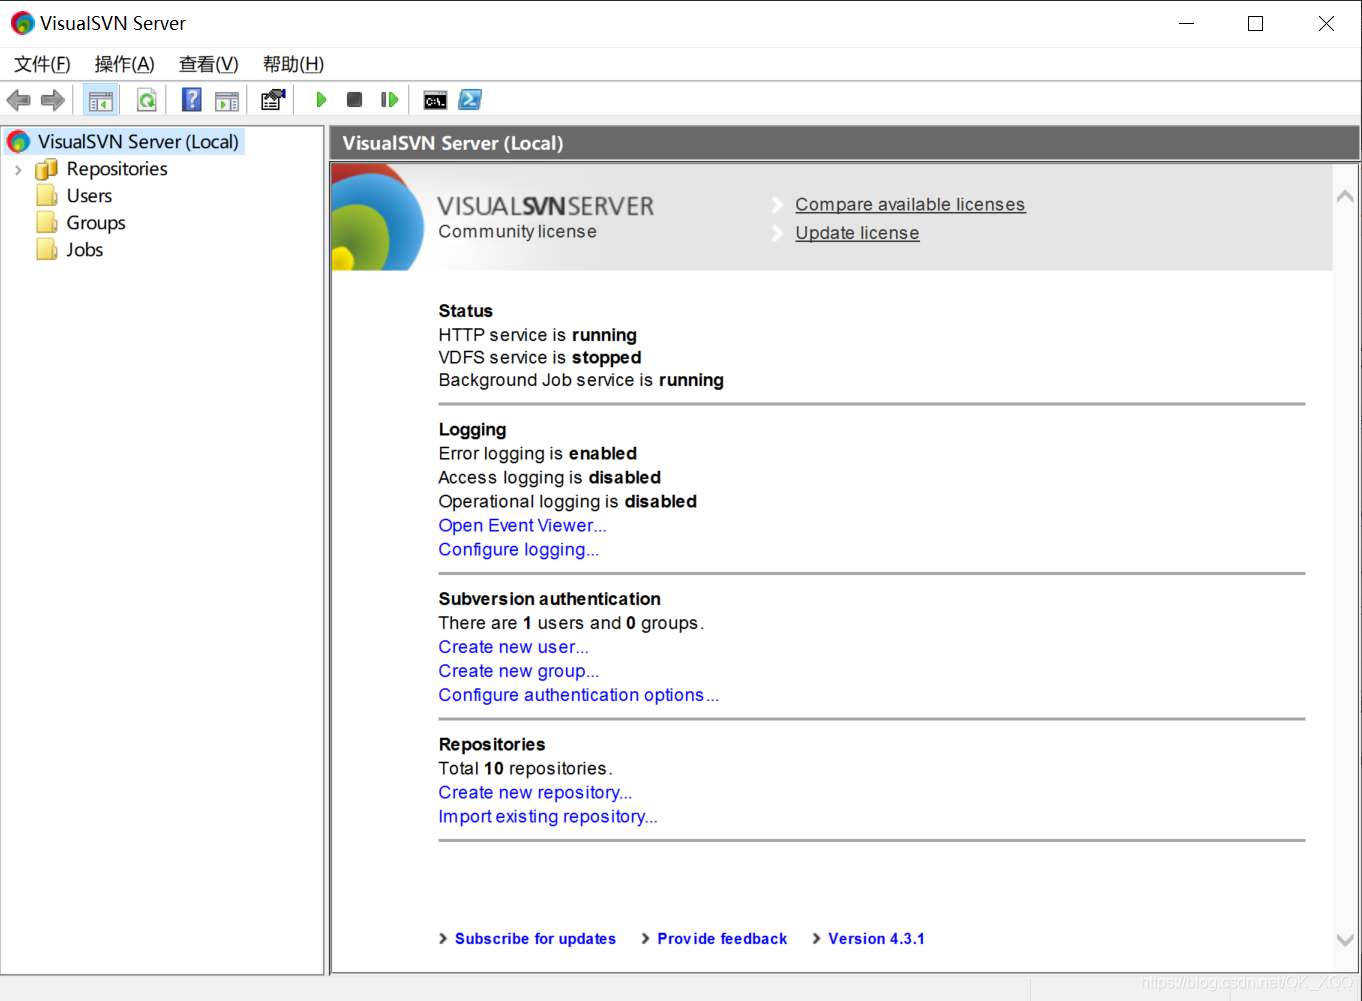Image resolution: width=1362 pixels, height=1001 pixels.
Task: Toggle the show/hide action pane icon
Action: click(227, 100)
